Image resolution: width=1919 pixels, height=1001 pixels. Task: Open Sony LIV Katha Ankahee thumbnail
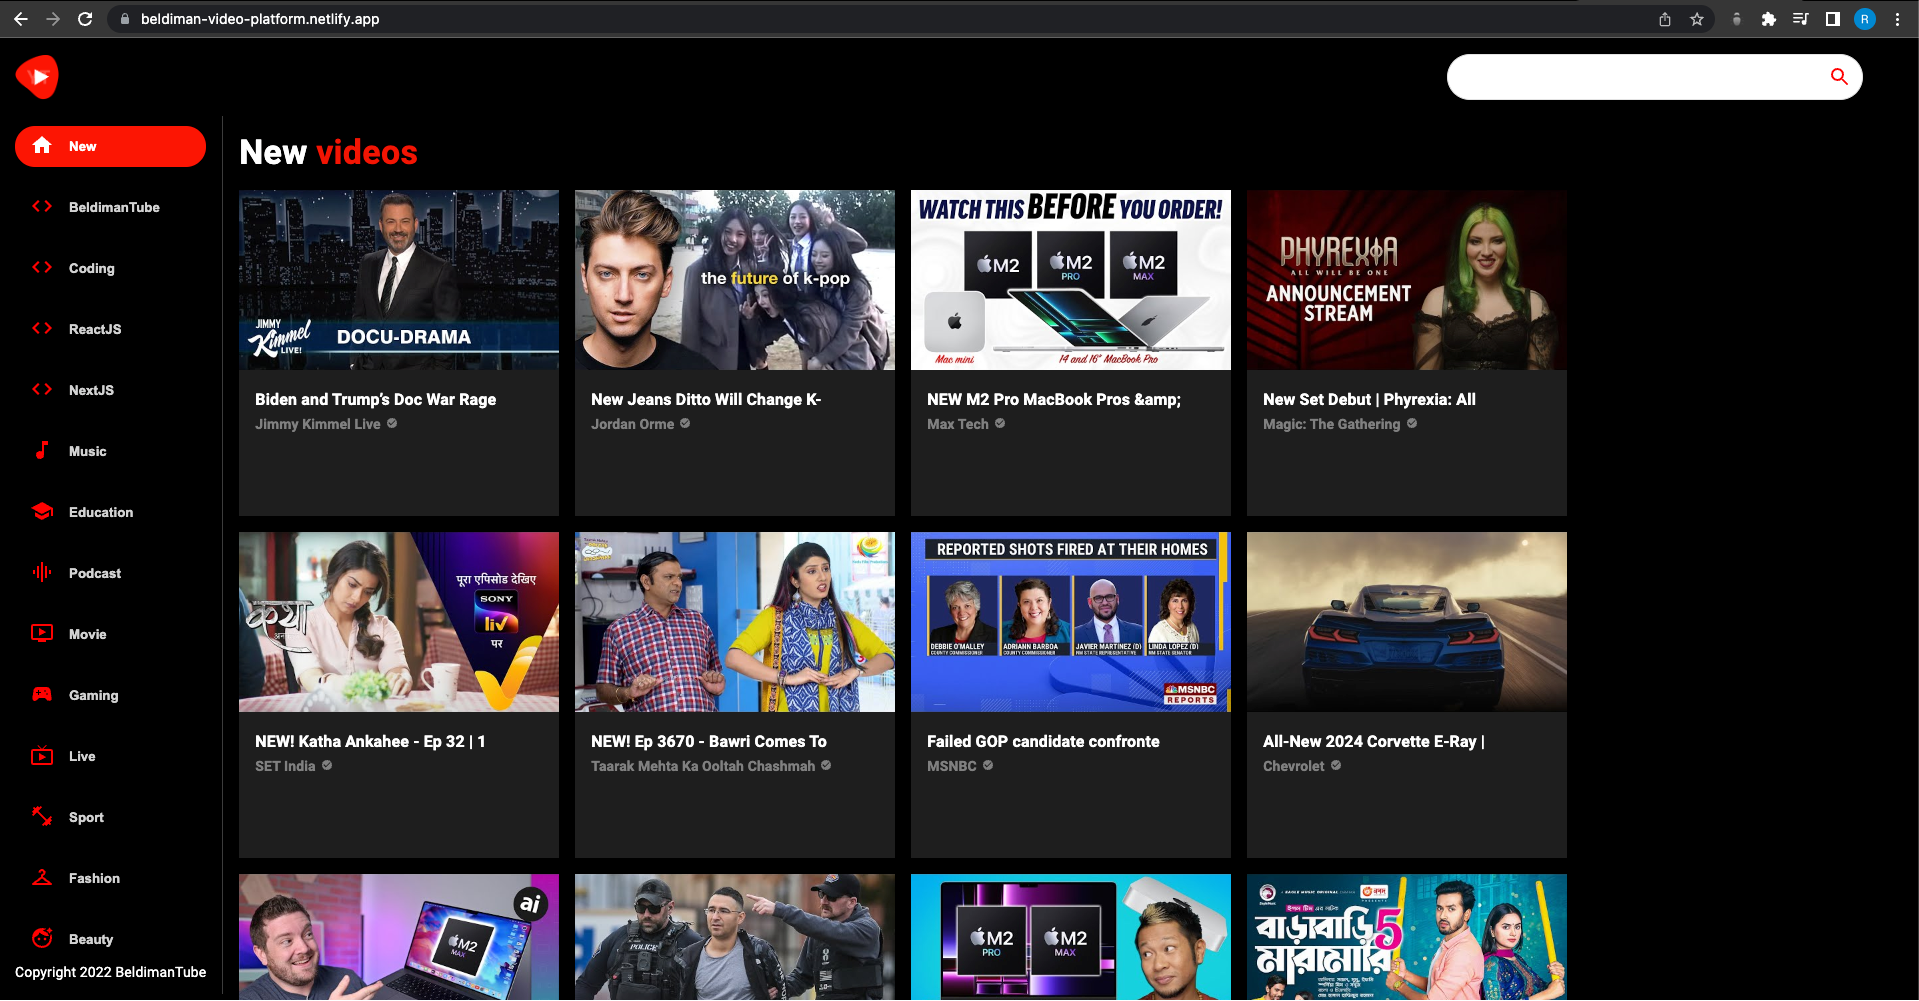point(399,622)
